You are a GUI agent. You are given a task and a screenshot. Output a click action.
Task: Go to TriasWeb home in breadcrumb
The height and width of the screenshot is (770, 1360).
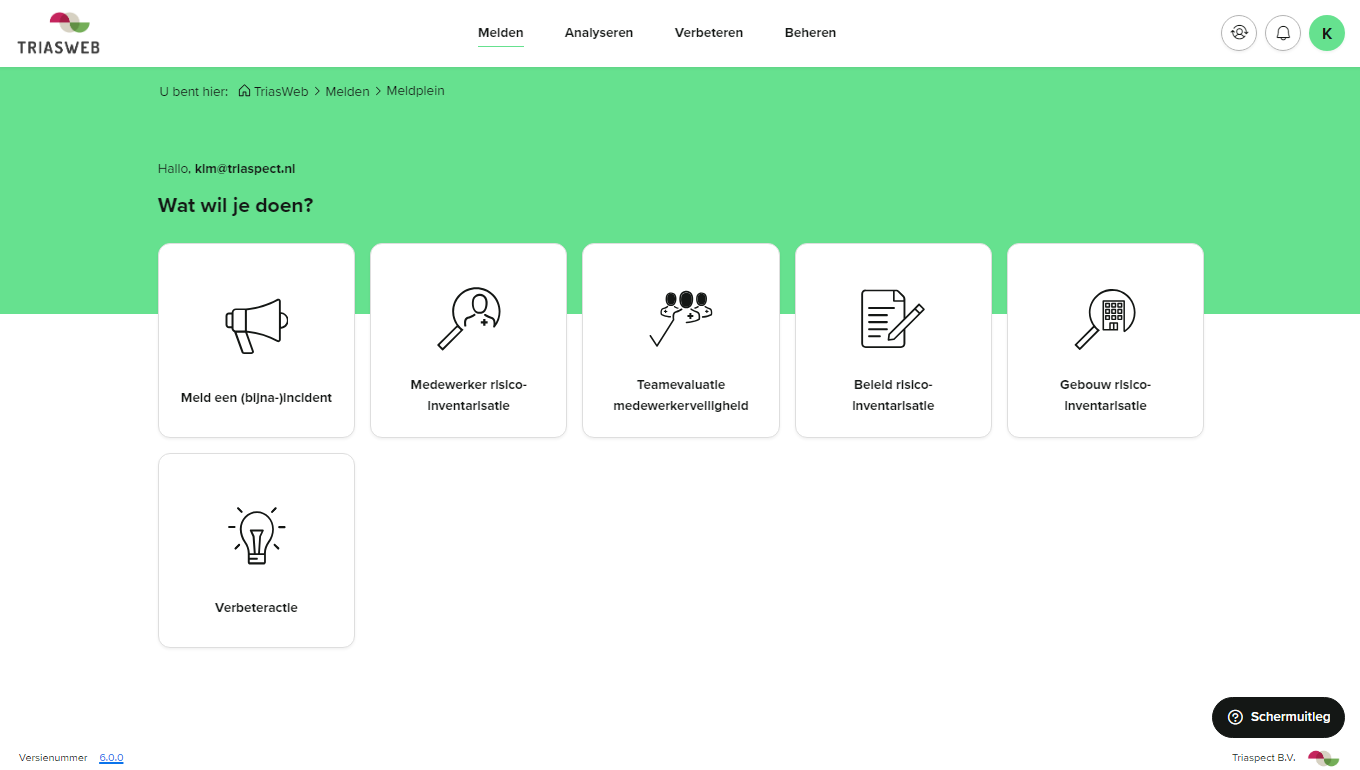(280, 91)
